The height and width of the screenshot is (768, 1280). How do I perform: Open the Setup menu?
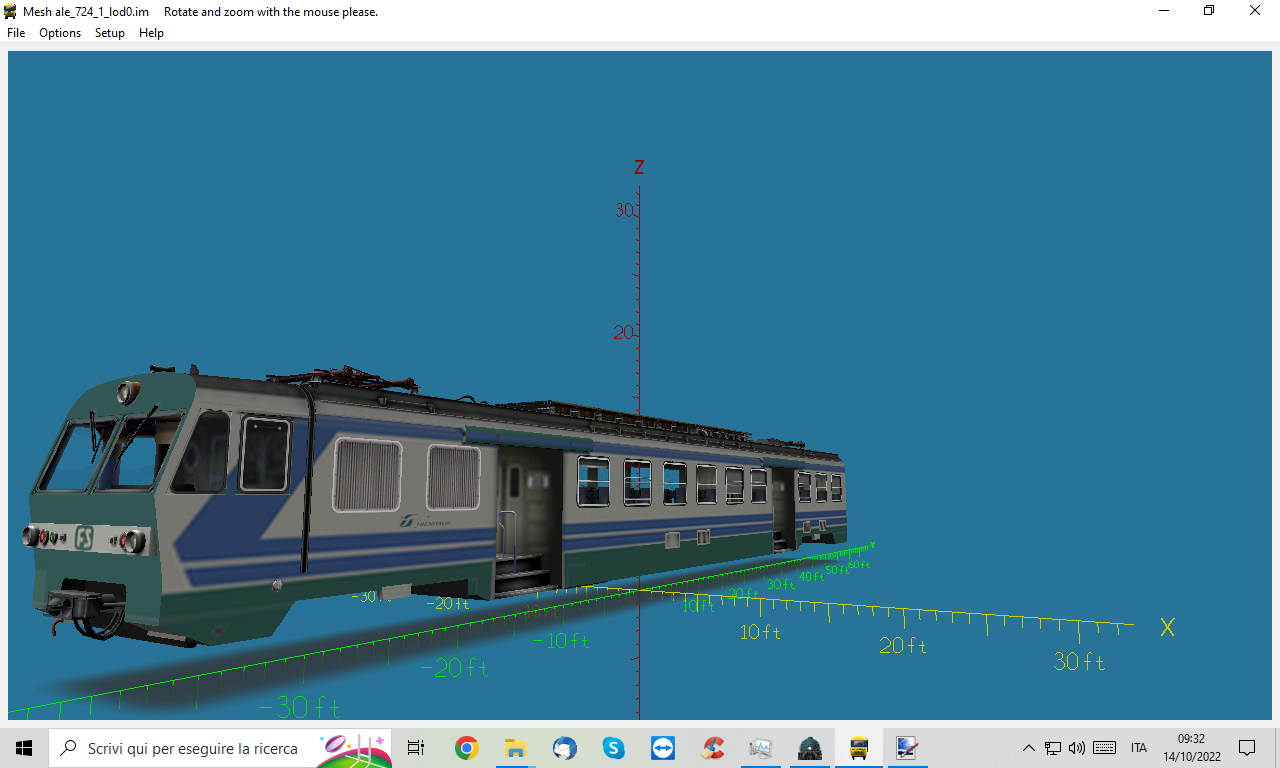pos(110,33)
